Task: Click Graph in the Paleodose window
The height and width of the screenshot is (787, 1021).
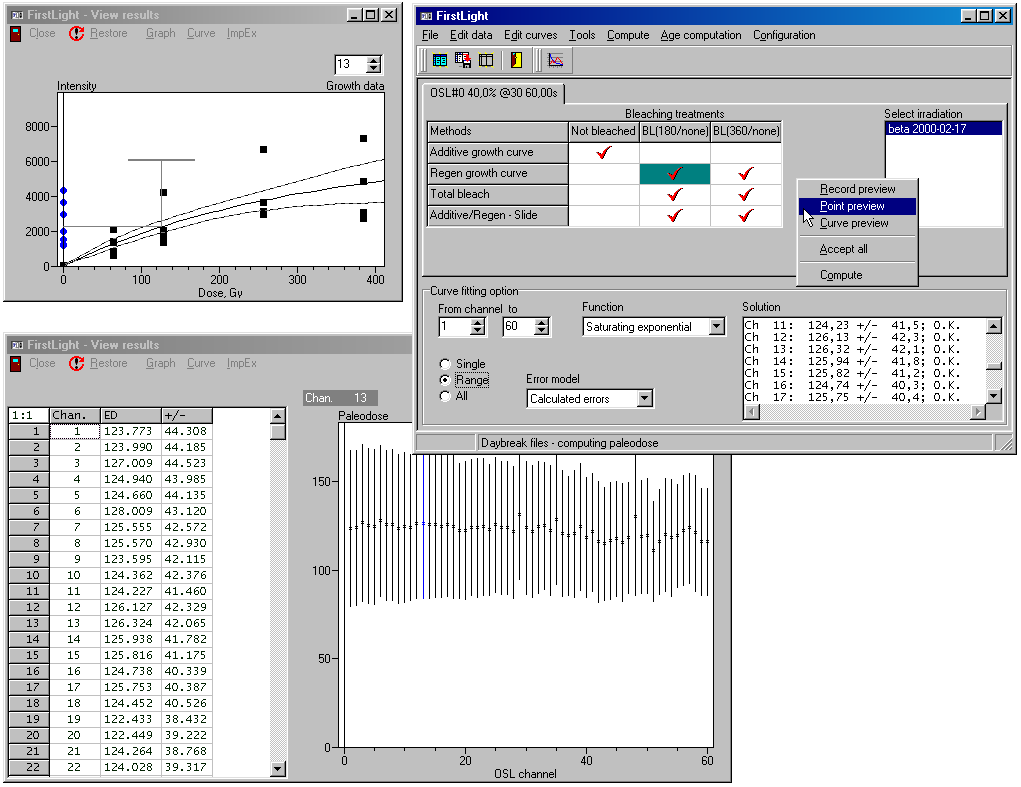Action: click(x=160, y=363)
